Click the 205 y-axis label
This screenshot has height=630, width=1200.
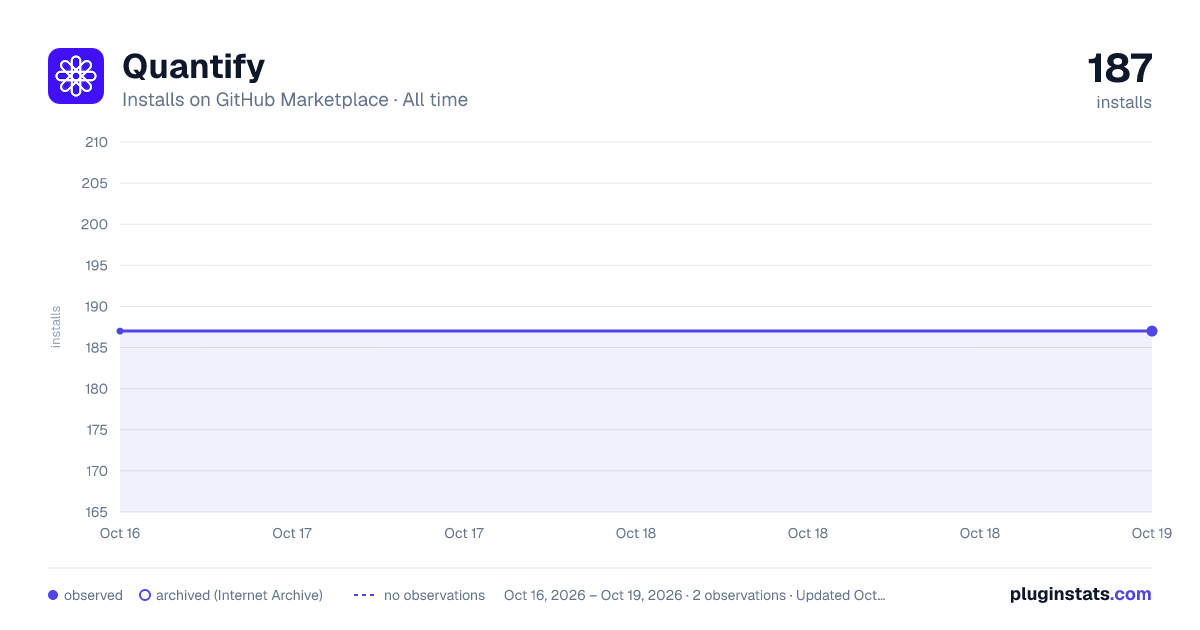coord(96,183)
